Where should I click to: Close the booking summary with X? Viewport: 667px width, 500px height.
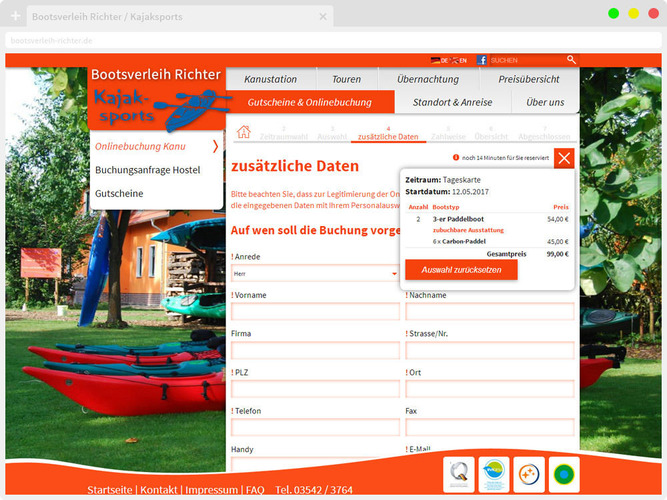pyautogui.click(x=564, y=158)
